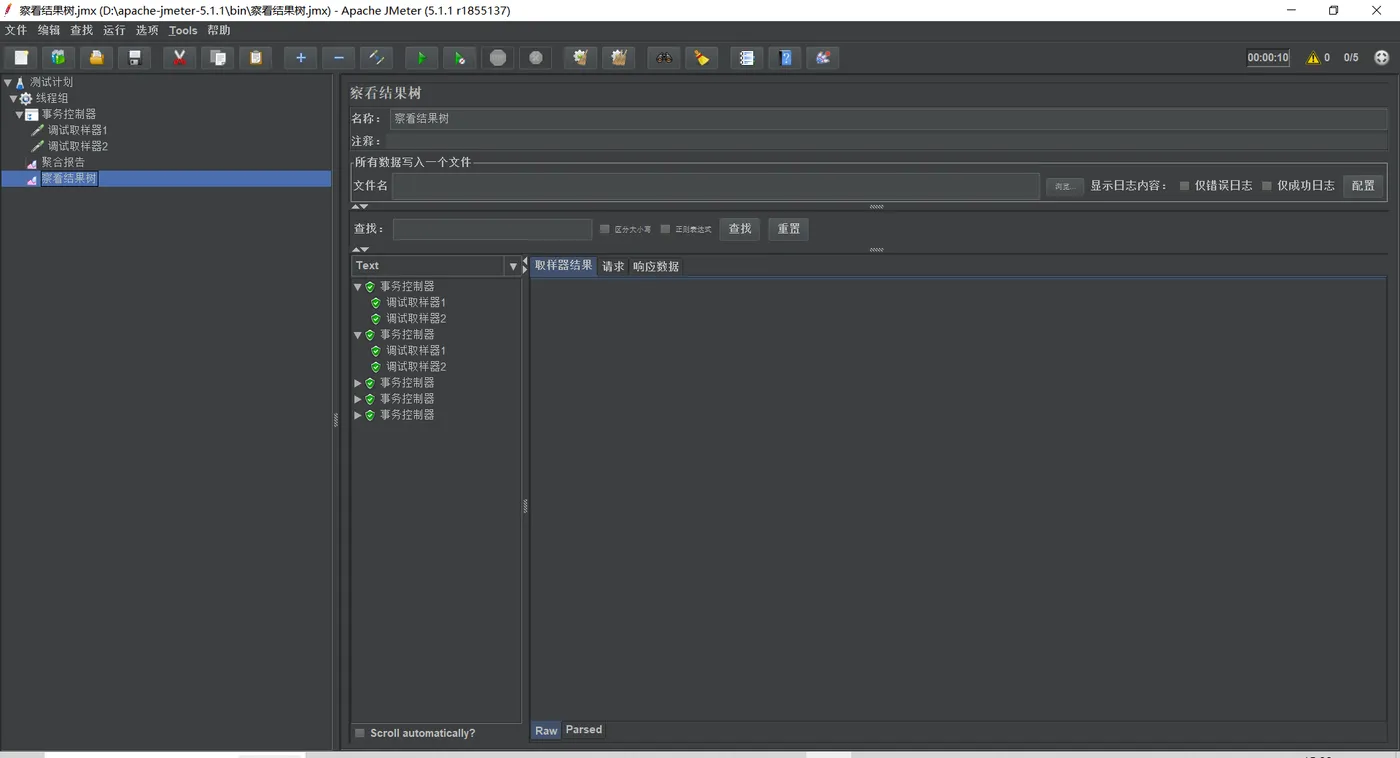Open the Function Helper list icon
This screenshot has height=758, width=1400.
click(746, 58)
